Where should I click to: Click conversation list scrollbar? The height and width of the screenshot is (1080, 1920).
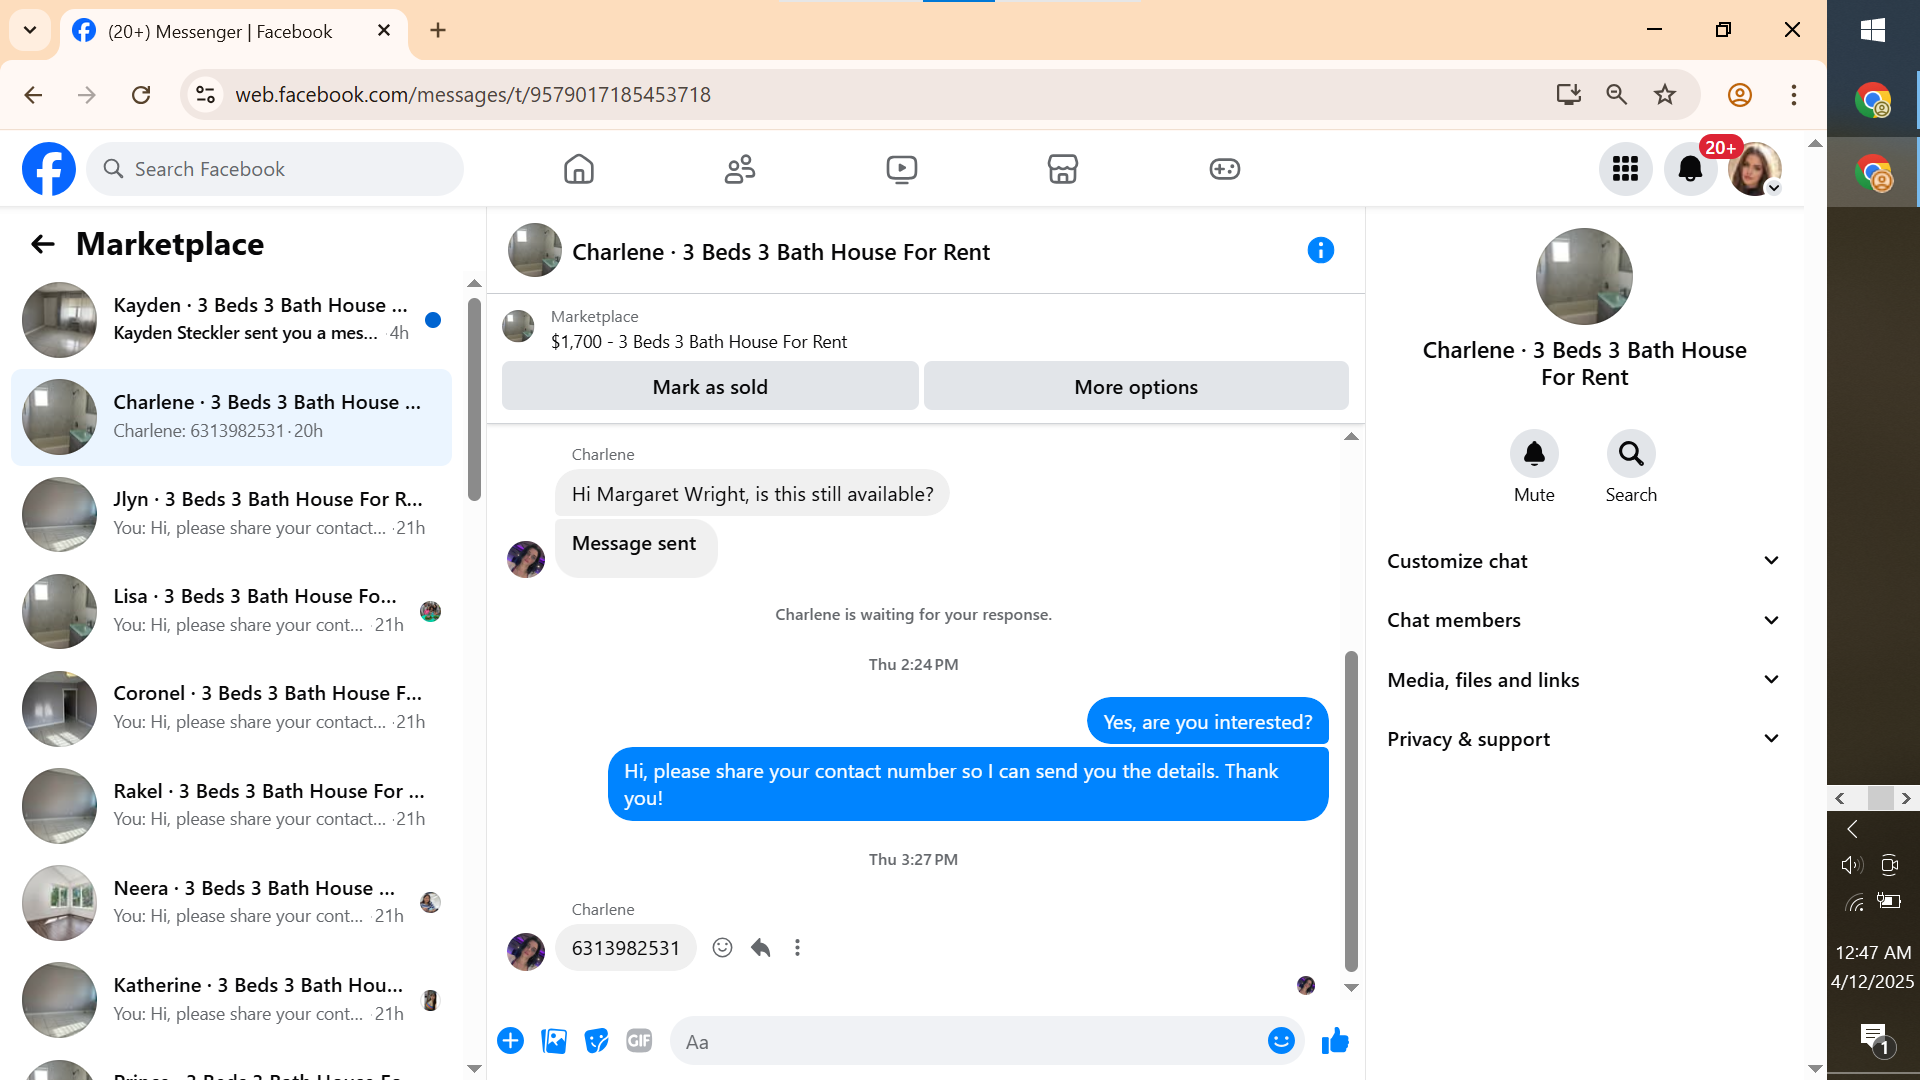pyautogui.click(x=474, y=400)
